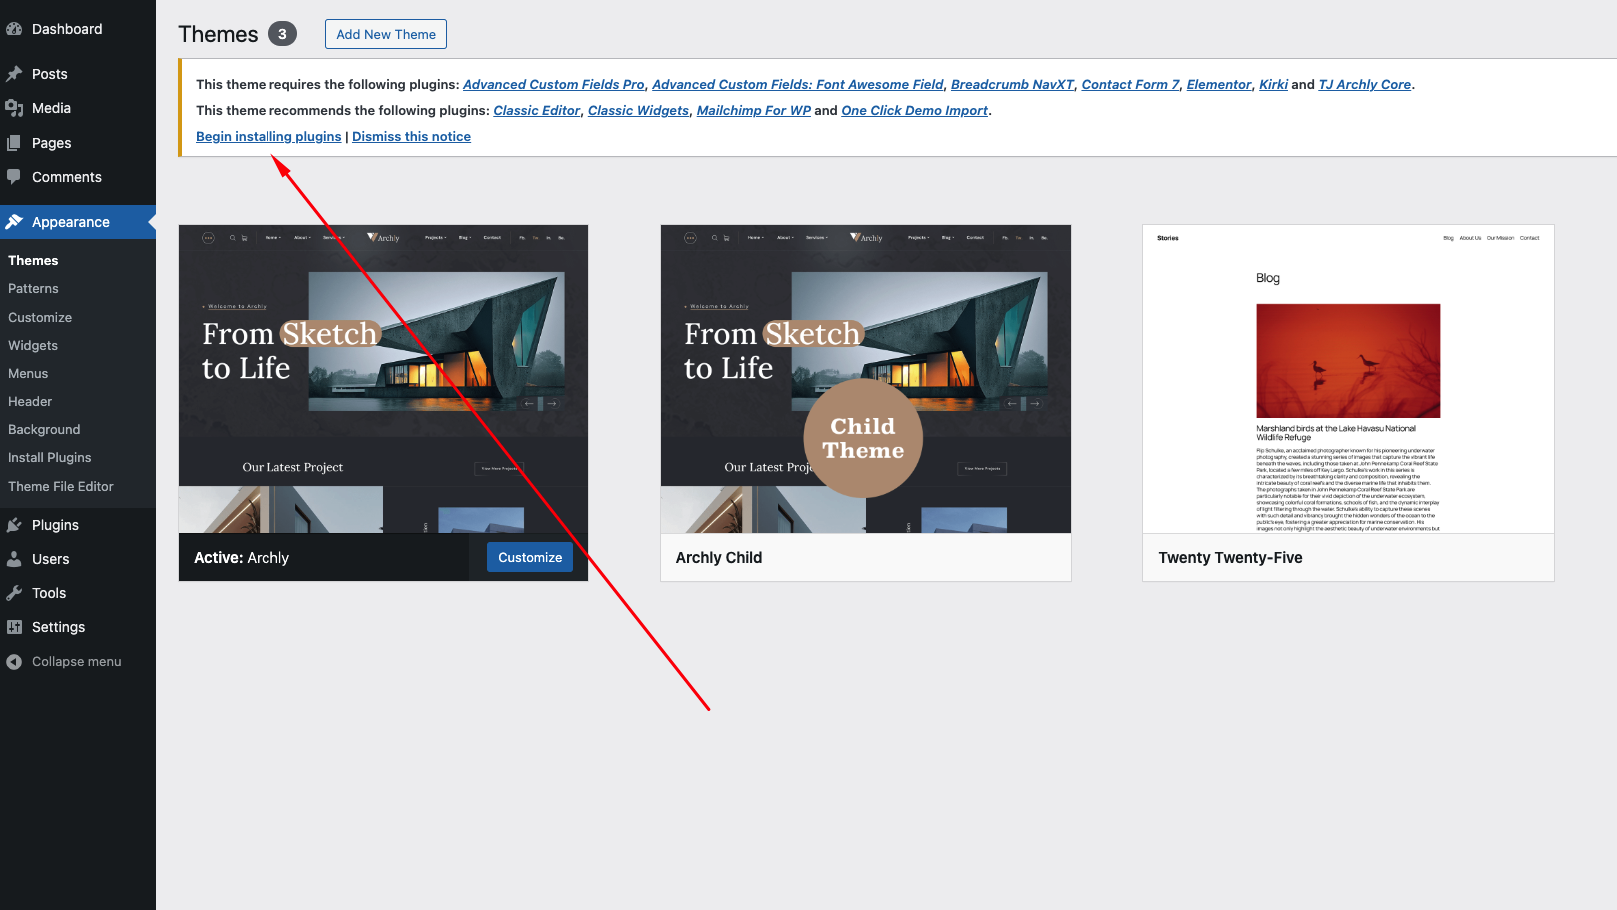Click the Archly Child theme name

pos(719,557)
